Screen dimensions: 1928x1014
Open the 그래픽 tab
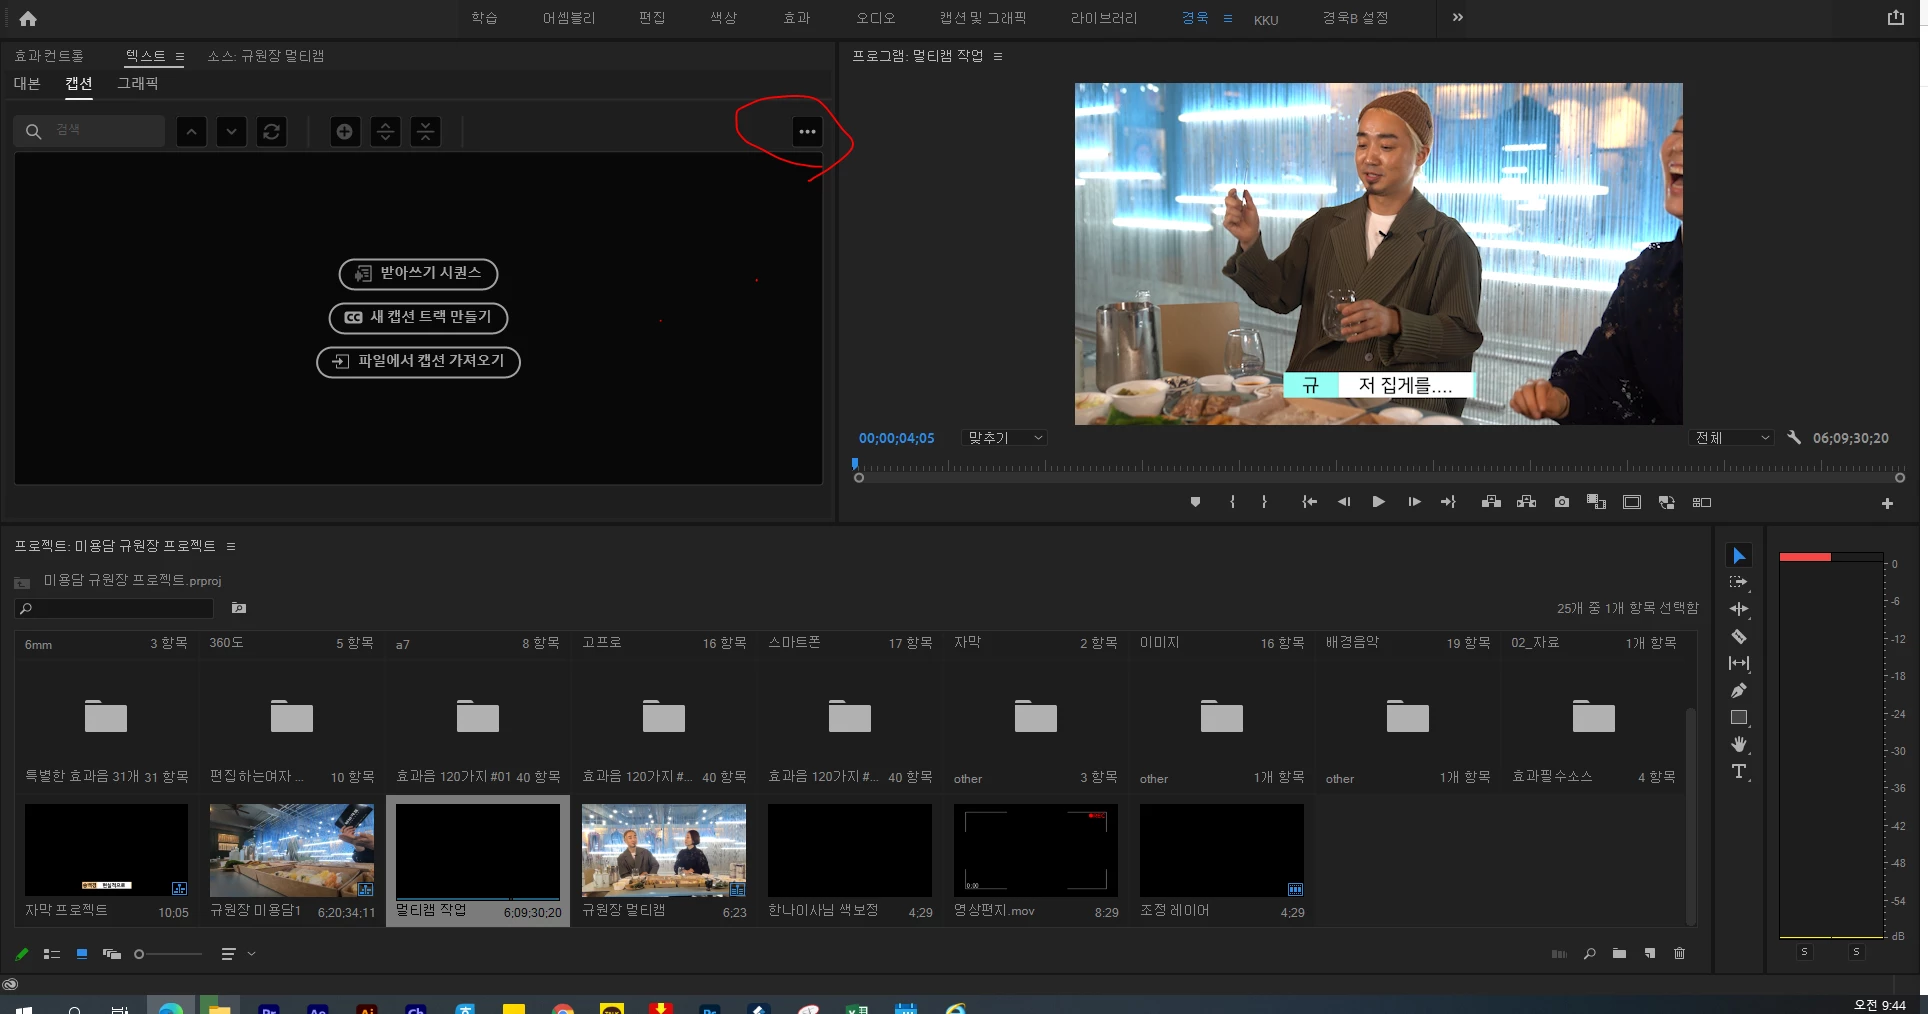pos(138,84)
